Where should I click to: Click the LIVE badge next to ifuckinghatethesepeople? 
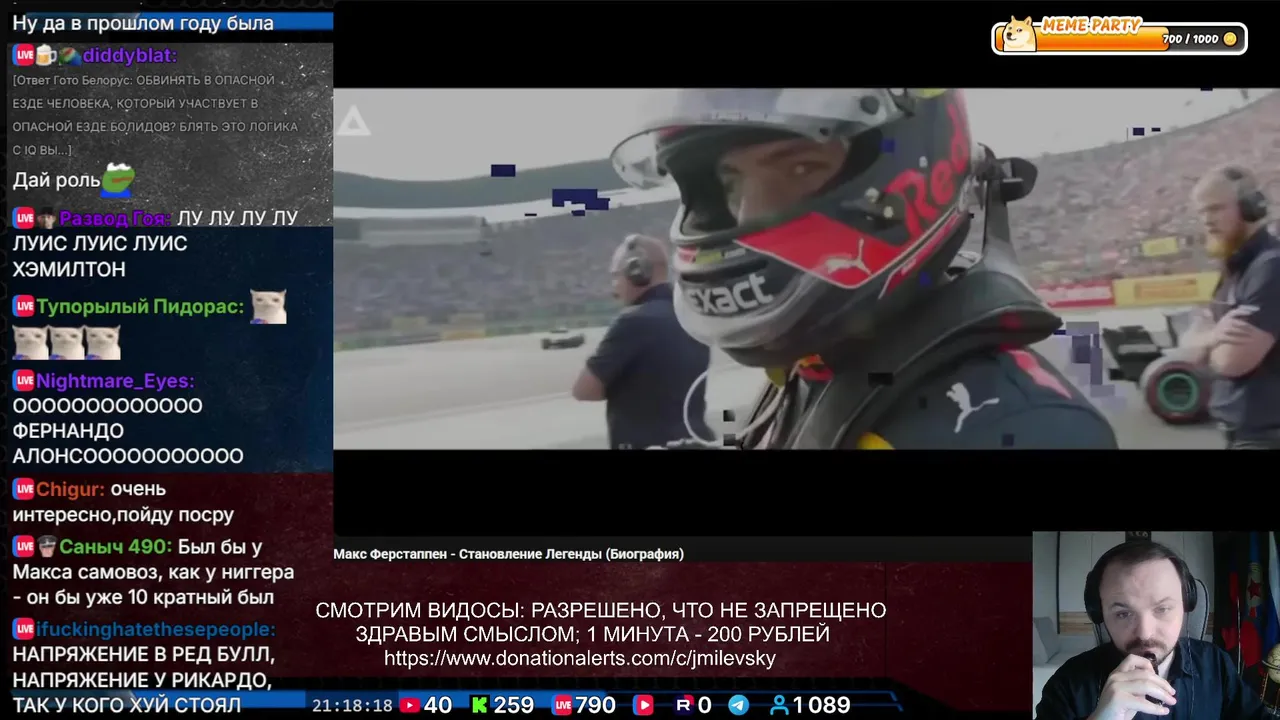coord(23,629)
